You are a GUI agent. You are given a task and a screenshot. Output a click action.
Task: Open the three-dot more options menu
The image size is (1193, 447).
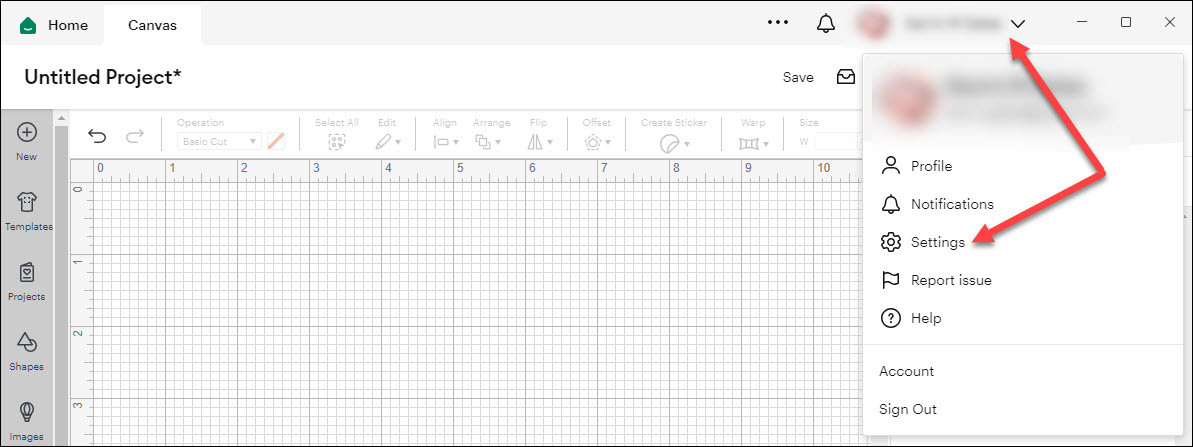[777, 23]
